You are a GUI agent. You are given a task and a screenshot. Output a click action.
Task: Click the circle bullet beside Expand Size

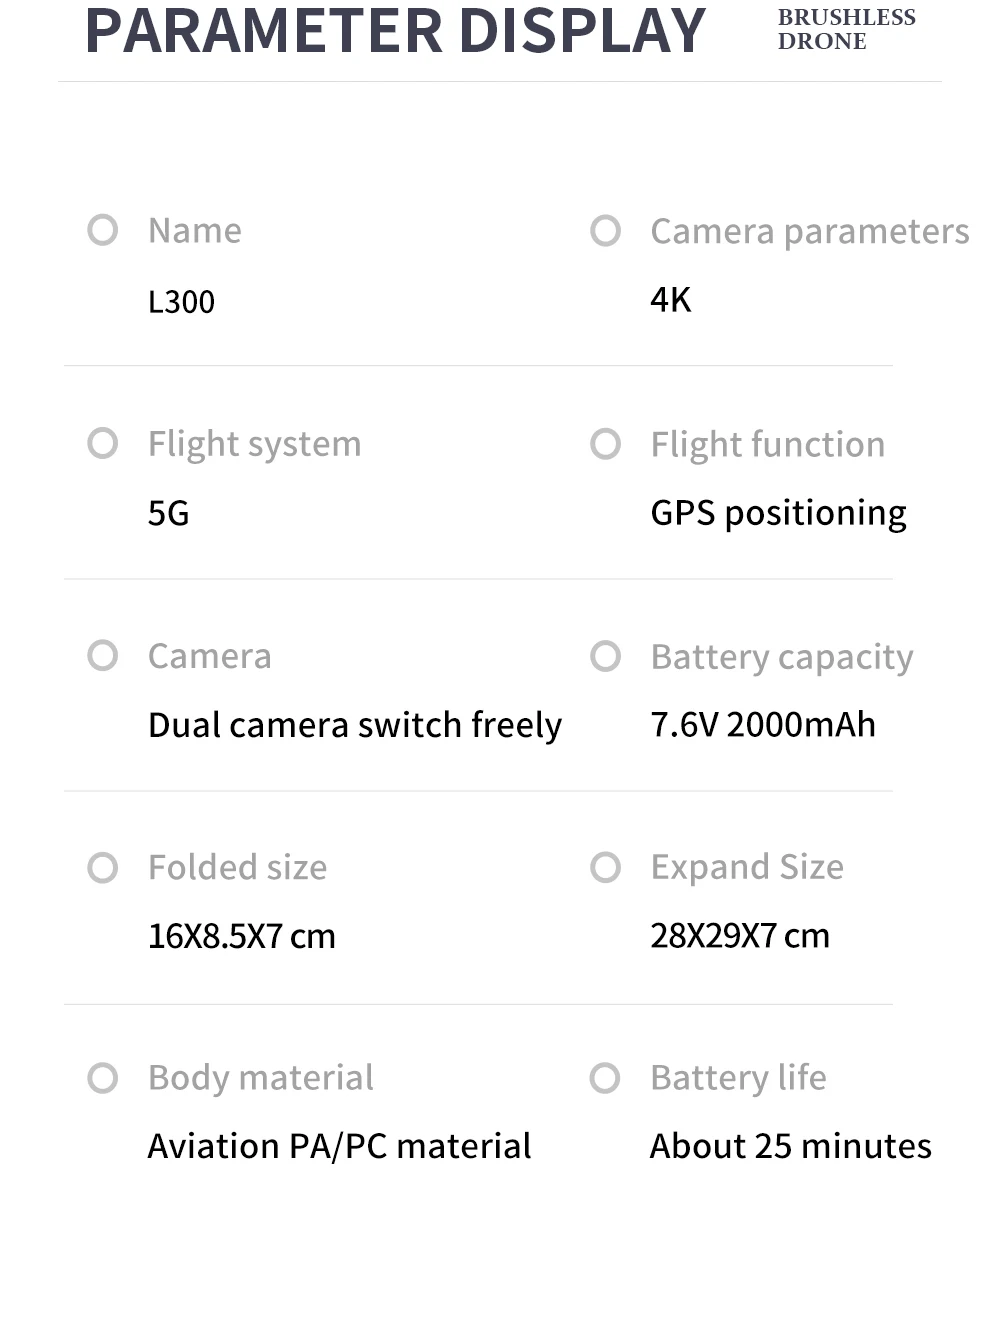pos(605,867)
